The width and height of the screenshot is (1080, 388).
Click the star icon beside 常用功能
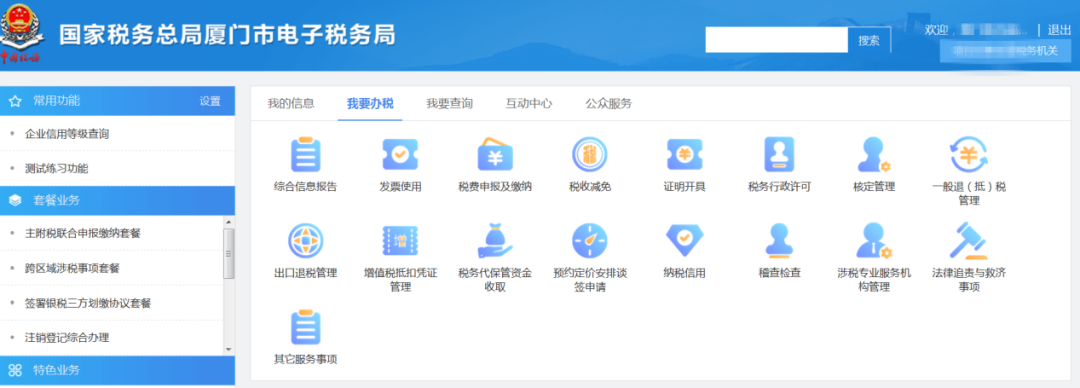click(x=15, y=101)
